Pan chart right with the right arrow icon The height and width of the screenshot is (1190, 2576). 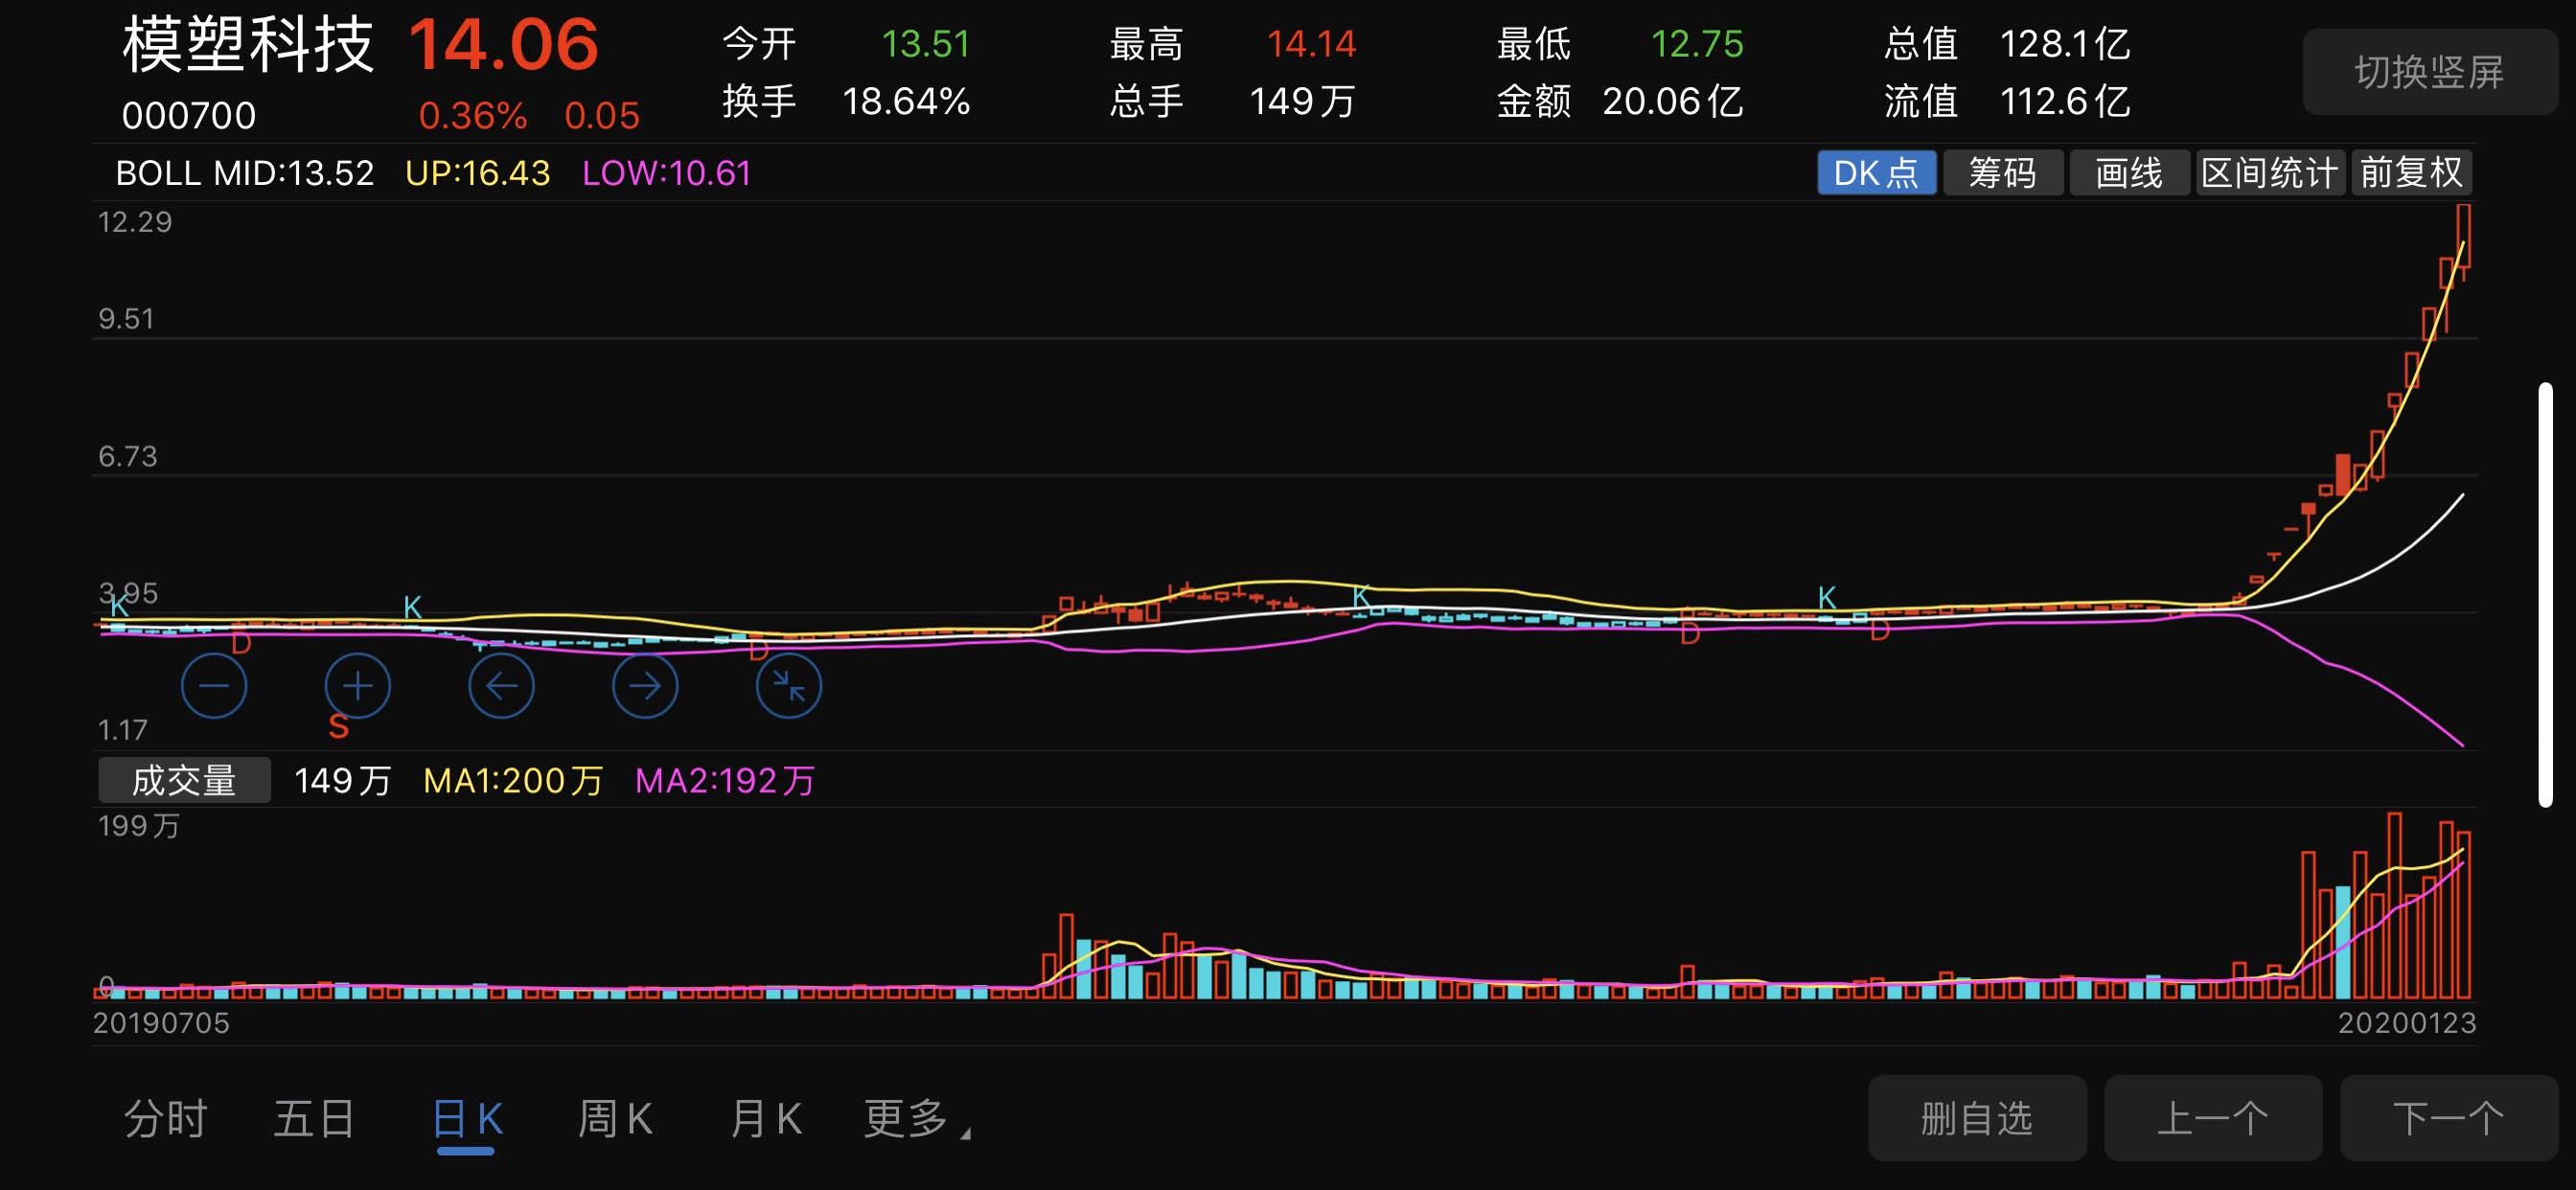(645, 686)
